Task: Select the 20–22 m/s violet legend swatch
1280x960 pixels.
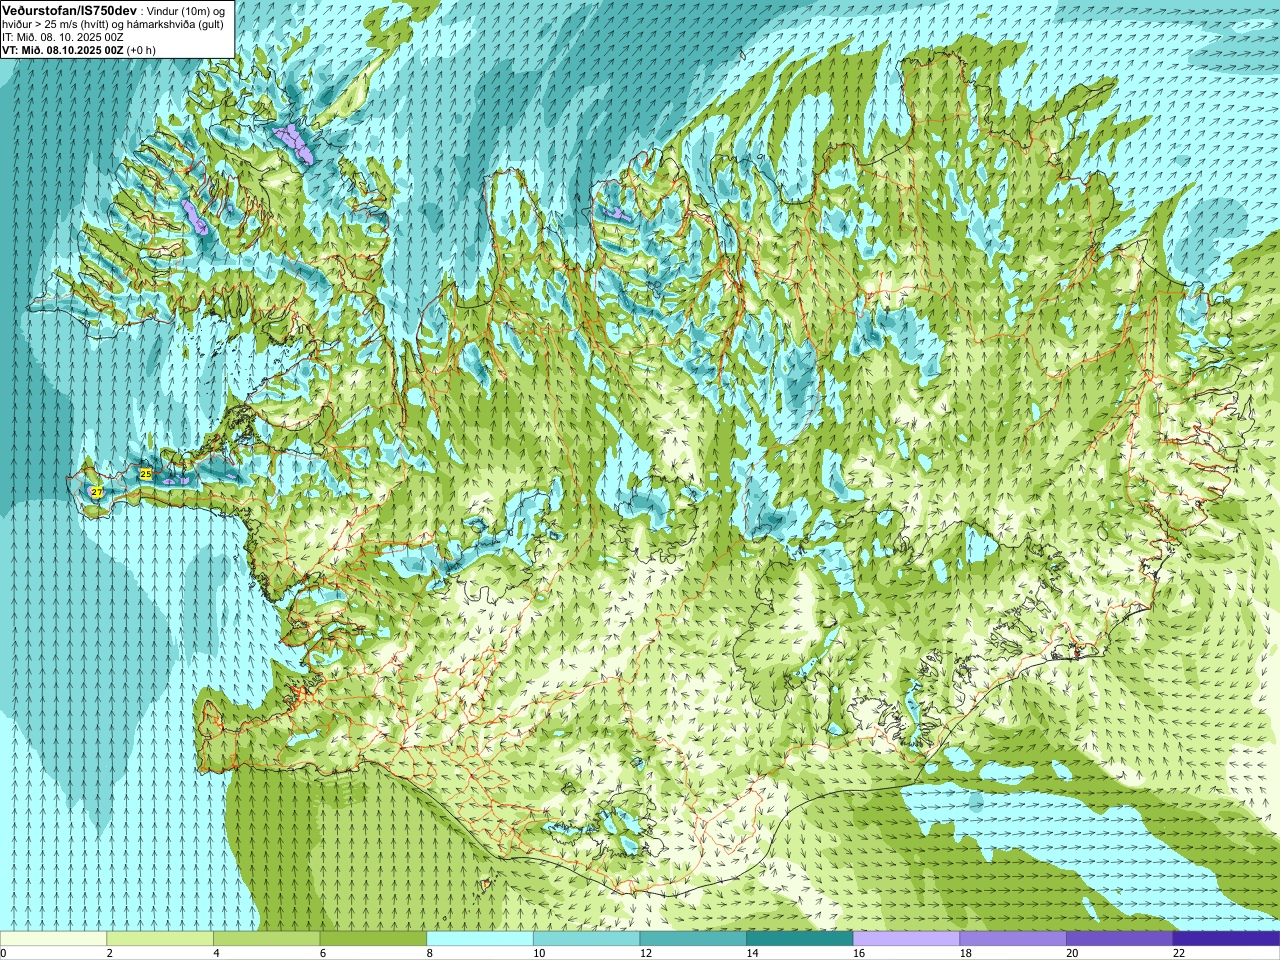Action: point(1120,939)
